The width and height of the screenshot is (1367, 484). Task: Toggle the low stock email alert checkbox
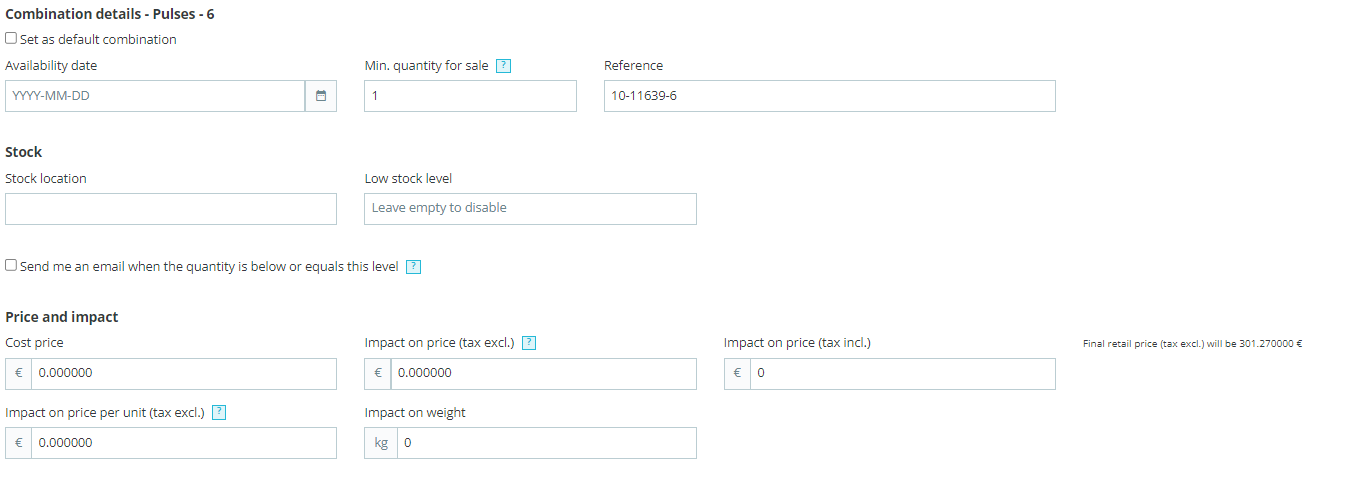[11, 266]
